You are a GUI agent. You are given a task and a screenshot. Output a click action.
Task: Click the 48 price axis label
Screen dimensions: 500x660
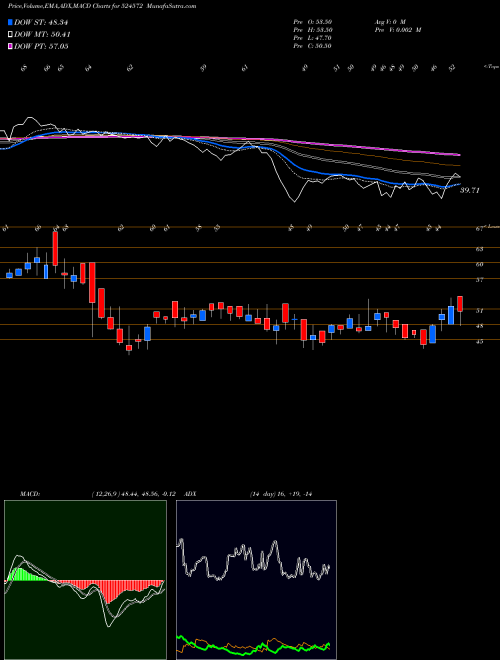[479, 326]
